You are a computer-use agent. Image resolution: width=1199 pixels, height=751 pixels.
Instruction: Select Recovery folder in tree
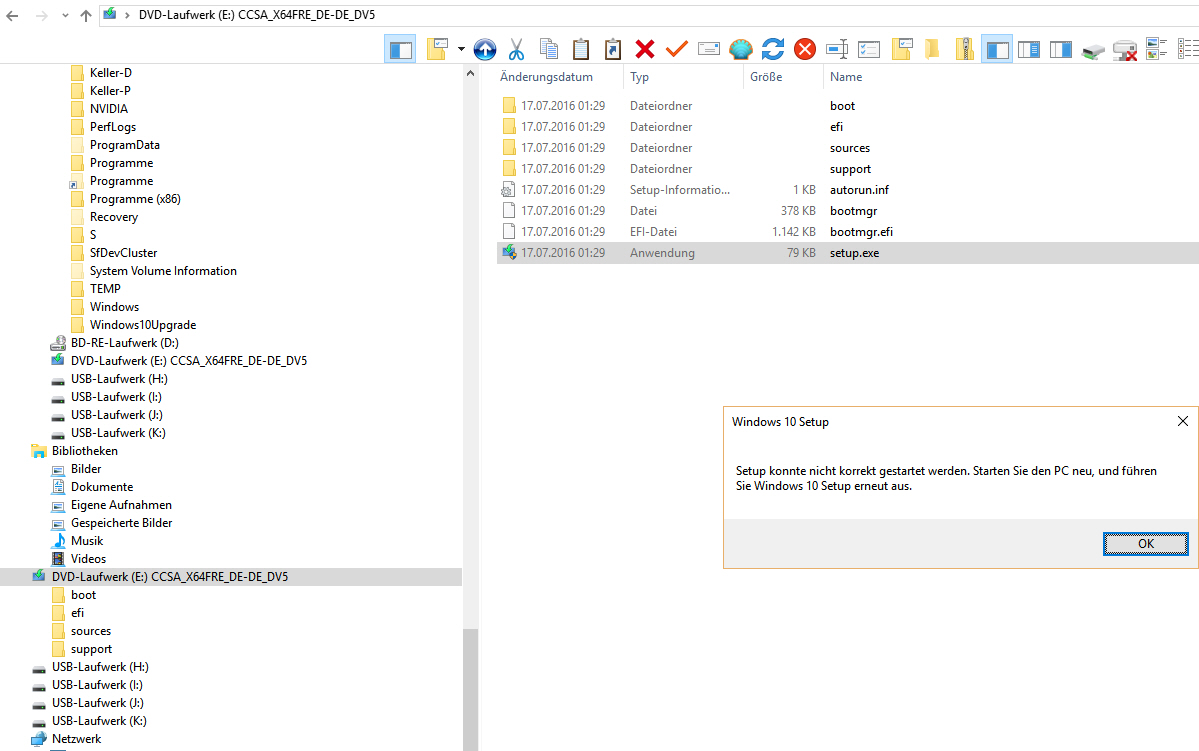point(113,217)
